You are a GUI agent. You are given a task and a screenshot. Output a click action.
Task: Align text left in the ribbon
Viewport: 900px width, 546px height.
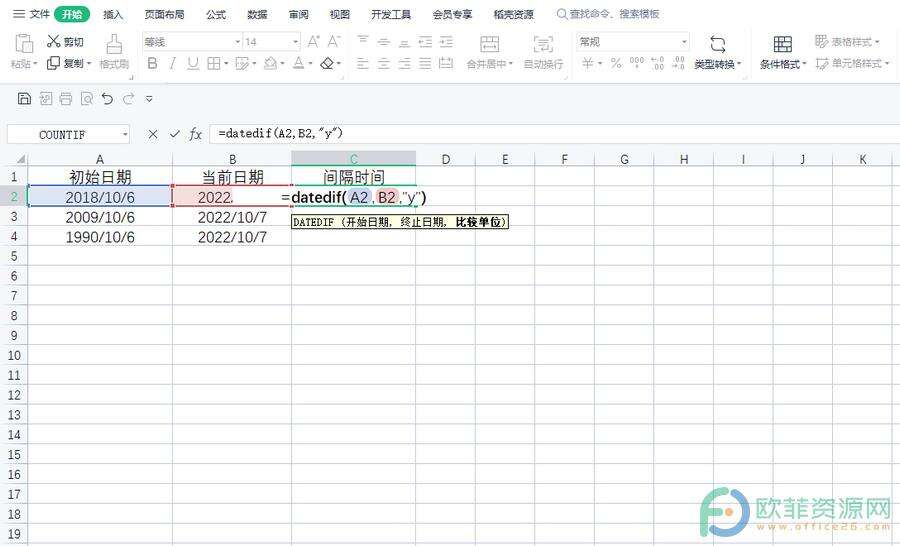pyautogui.click(x=363, y=63)
